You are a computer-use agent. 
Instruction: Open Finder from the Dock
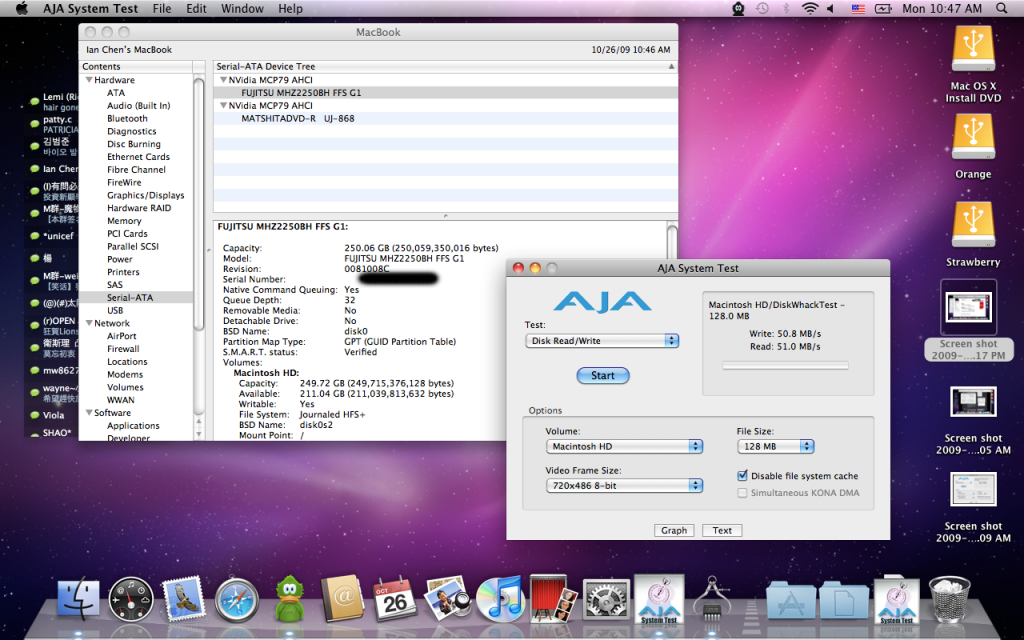(x=78, y=599)
